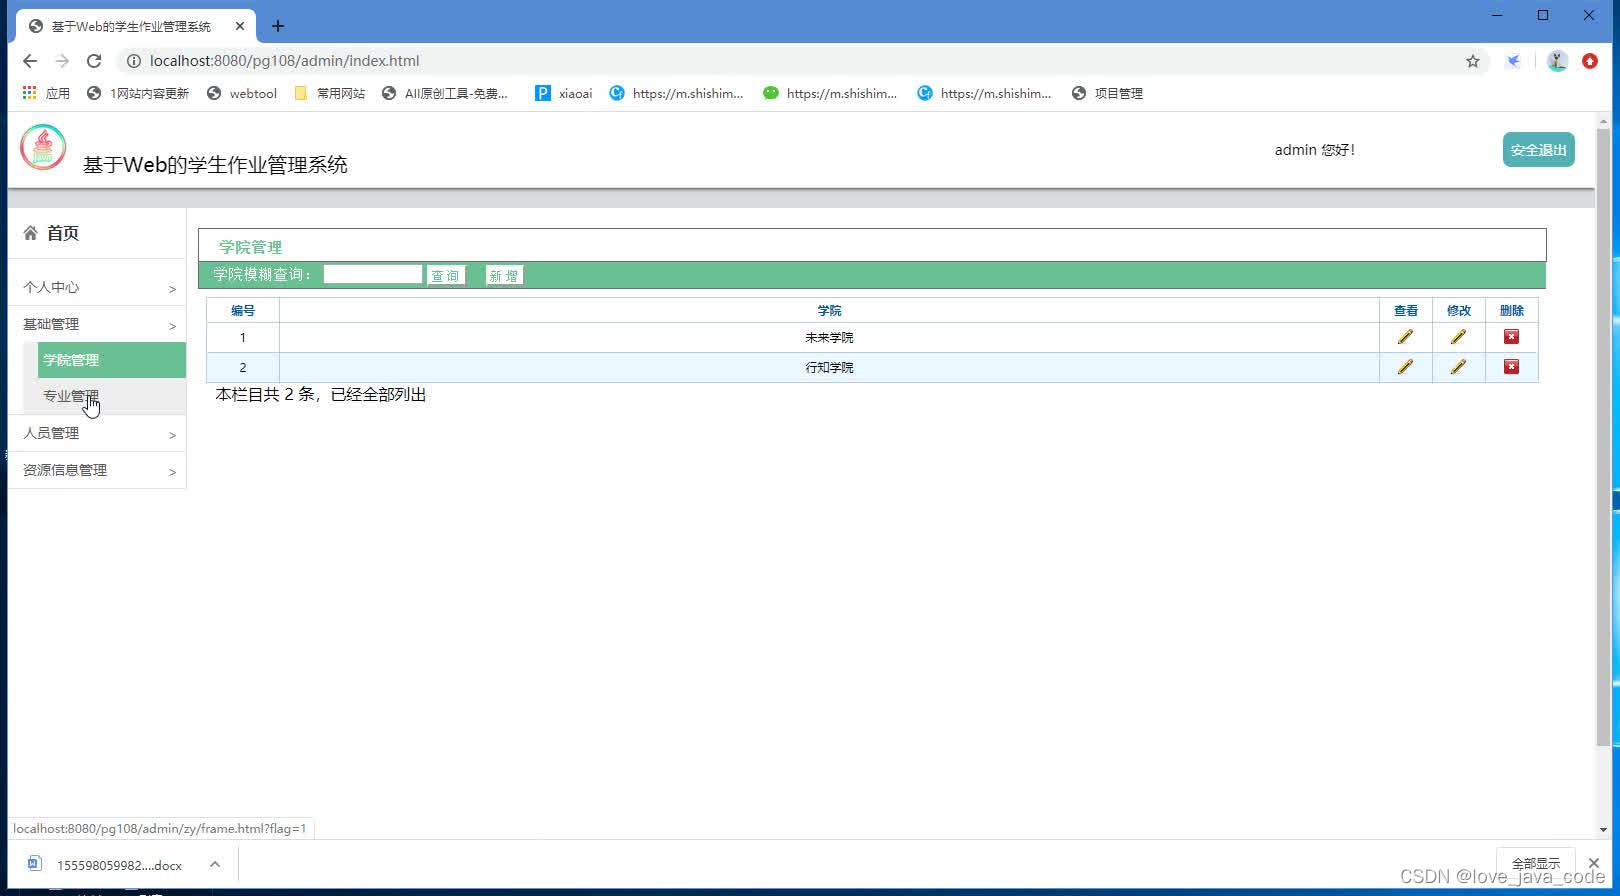Click the 安全退出 logout button
The image size is (1620, 896).
pyautogui.click(x=1538, y=150)
